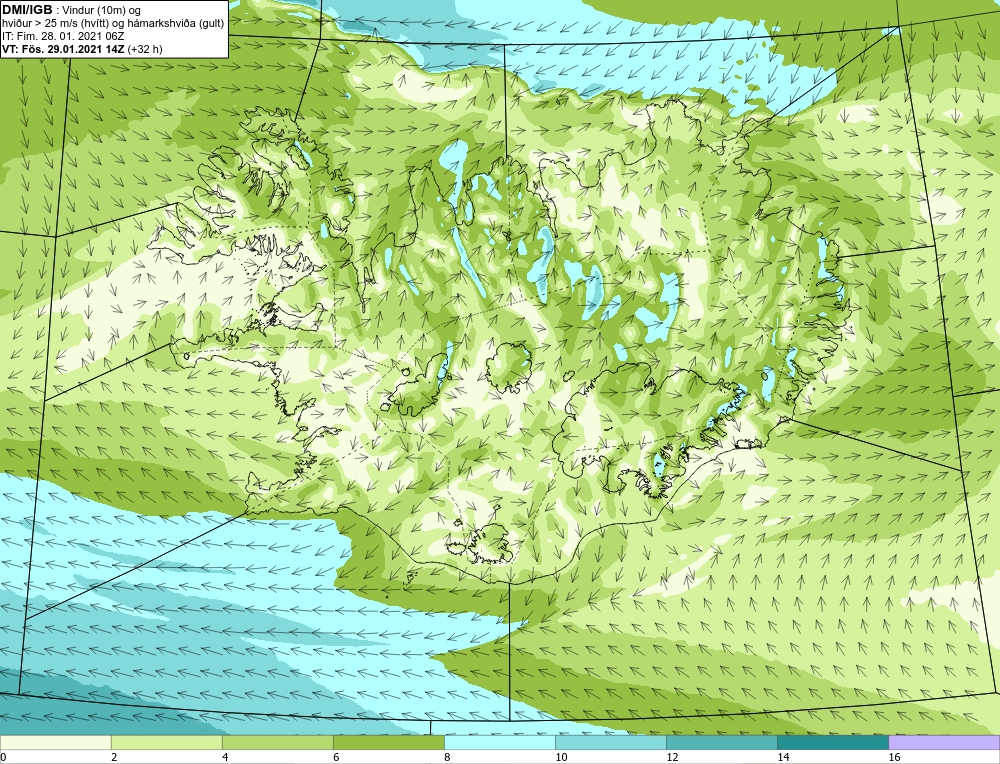Viewport: 1000px width, 764px height.
Task: Click the 14–16 m/s dark teal swatch
Action: 832,742
